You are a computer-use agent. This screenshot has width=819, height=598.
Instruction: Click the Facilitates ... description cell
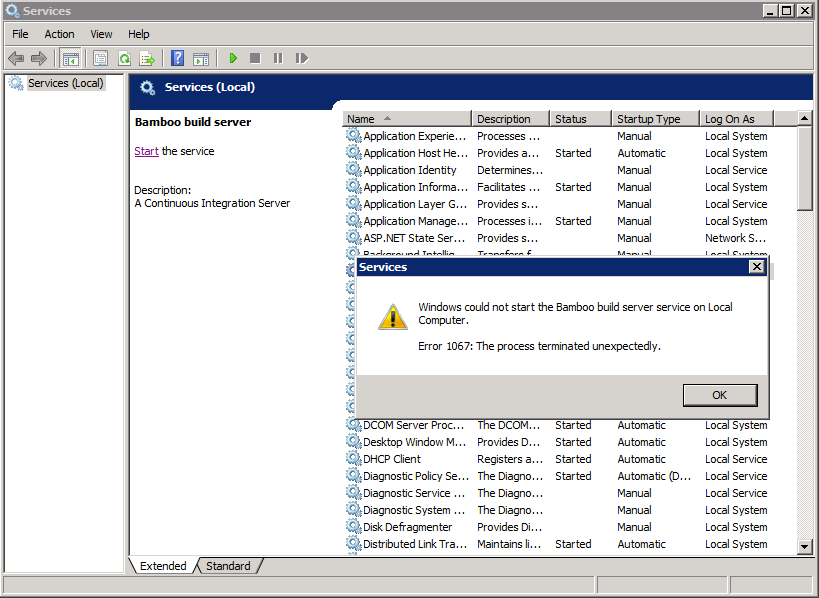click(508, 186)
